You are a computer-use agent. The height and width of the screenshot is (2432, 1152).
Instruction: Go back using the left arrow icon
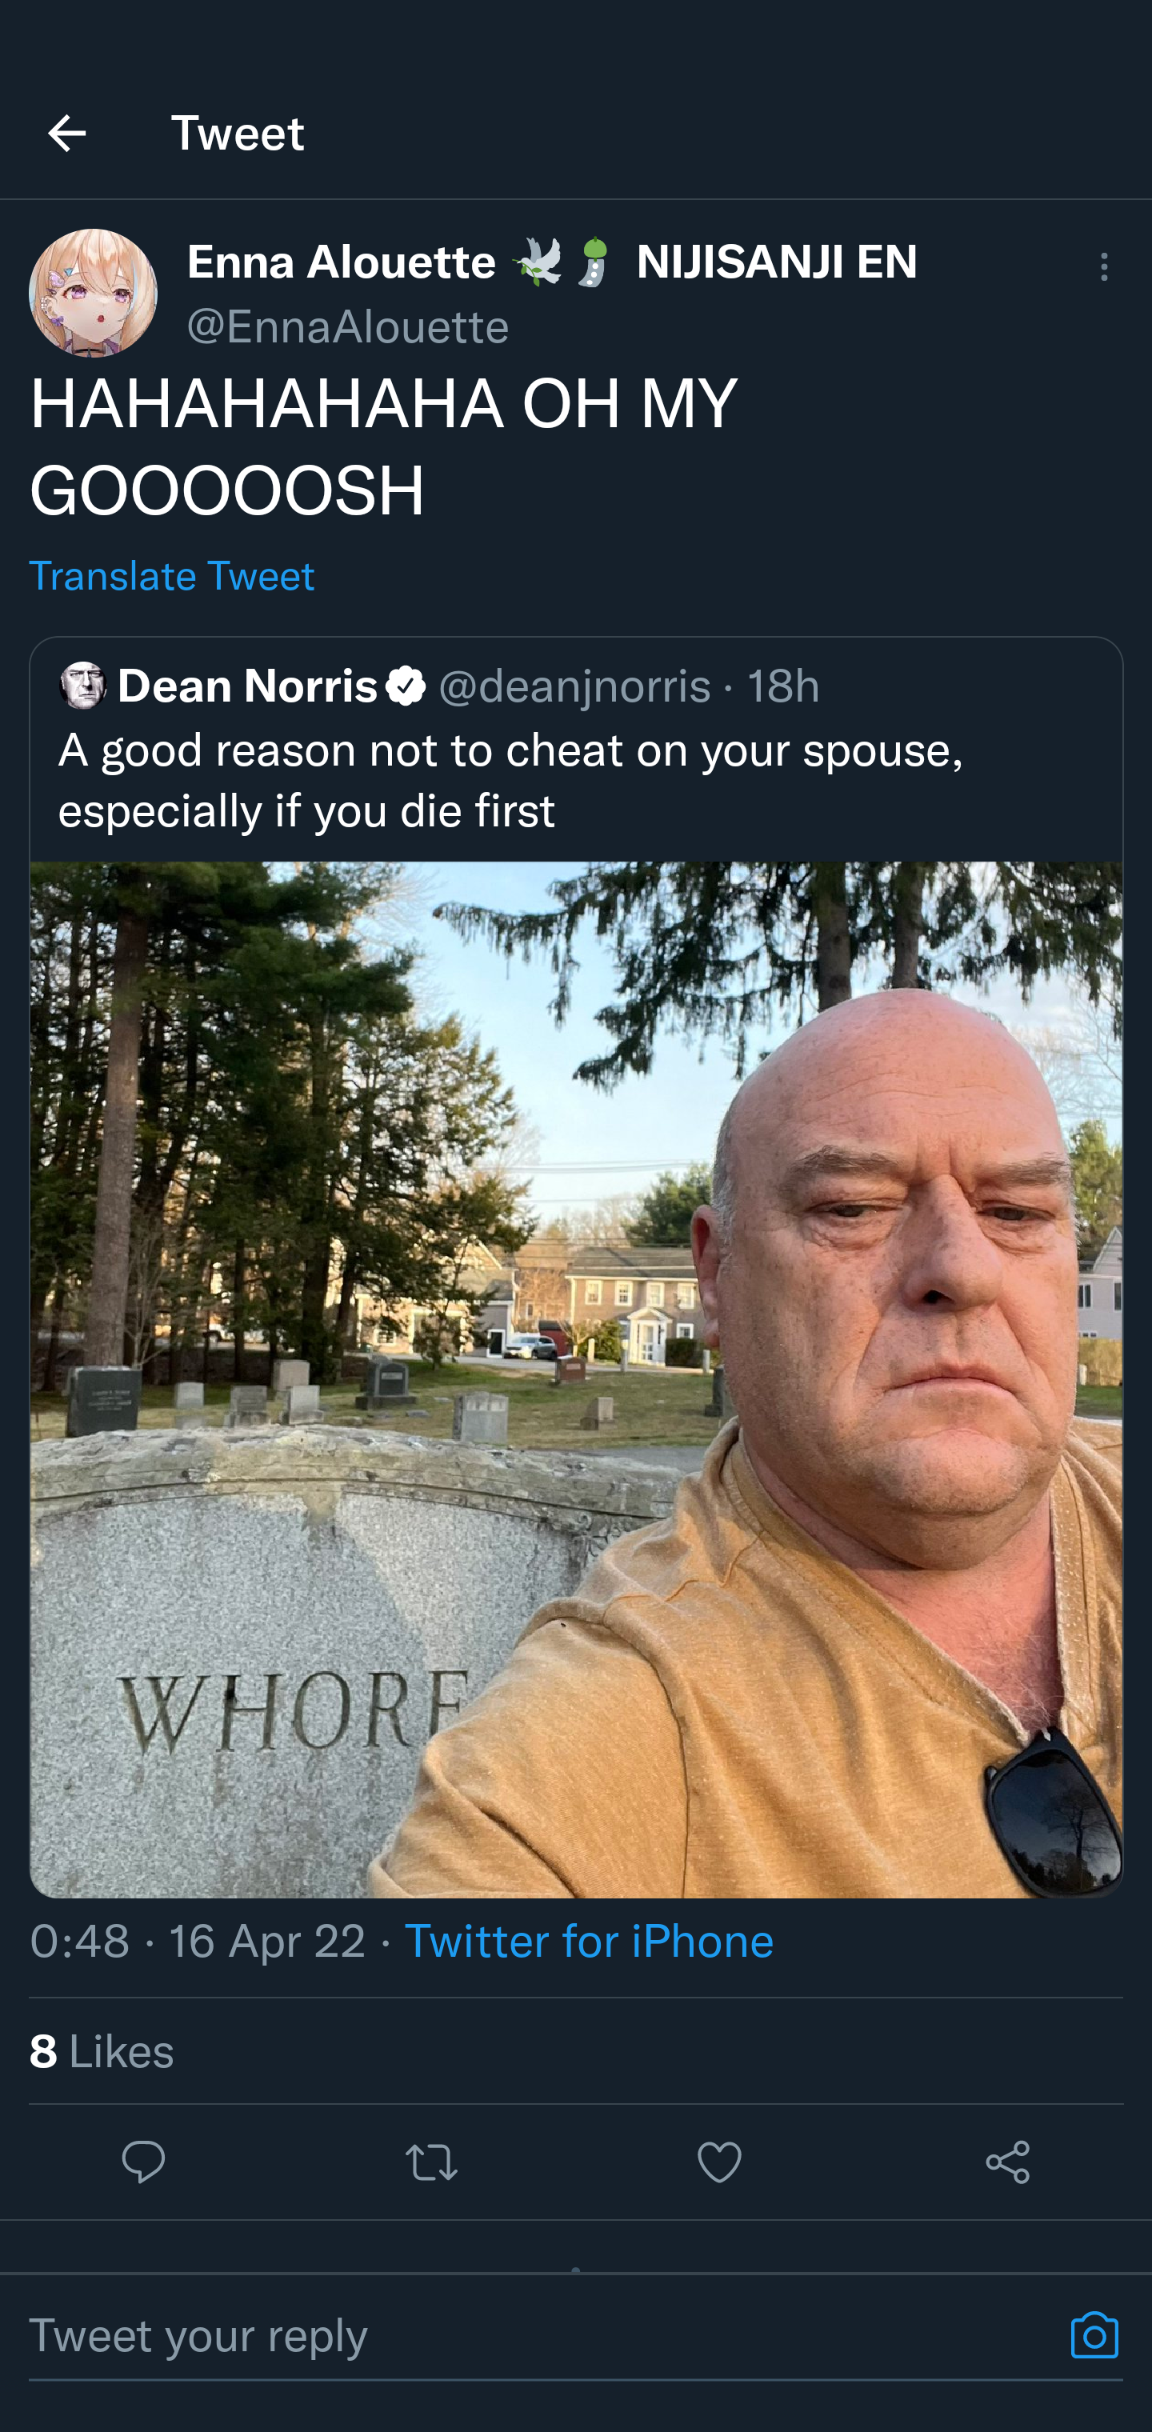pyautogui.click(x=67, y=133)
